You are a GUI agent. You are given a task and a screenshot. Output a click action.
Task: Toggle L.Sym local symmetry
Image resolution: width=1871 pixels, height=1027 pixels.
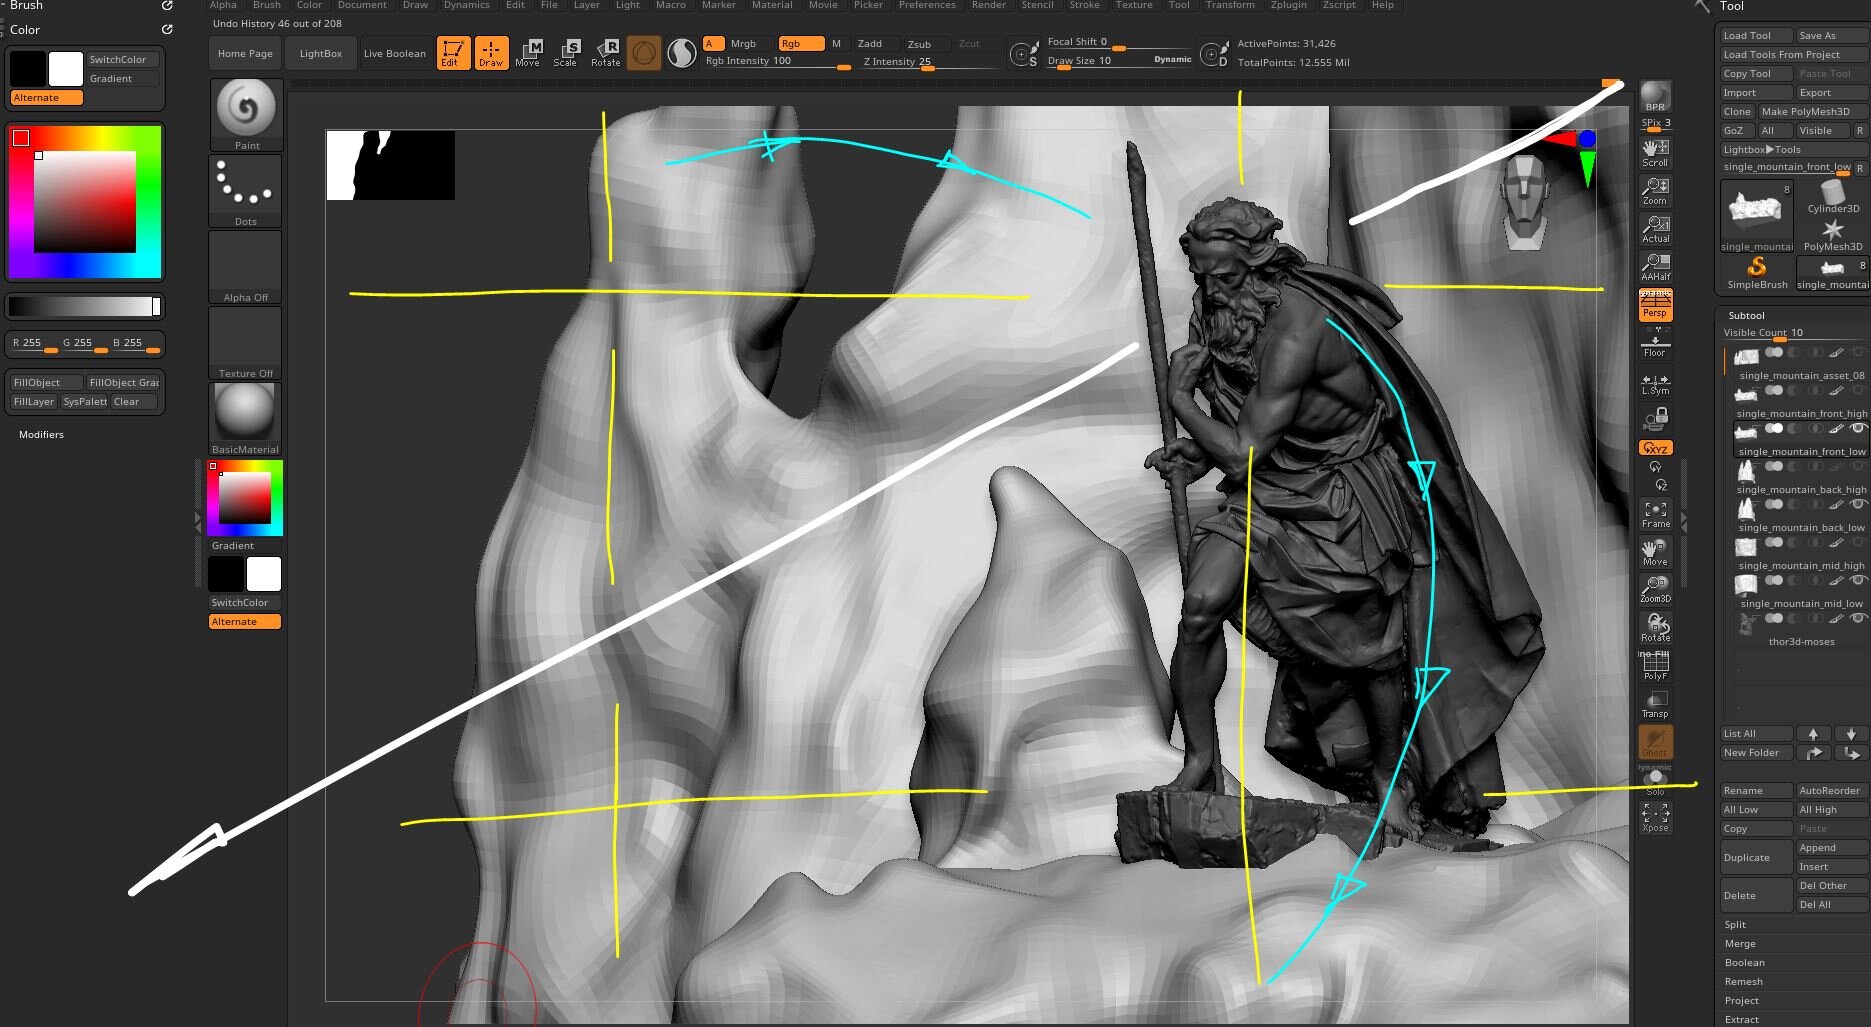click(x=1655, y=383)
